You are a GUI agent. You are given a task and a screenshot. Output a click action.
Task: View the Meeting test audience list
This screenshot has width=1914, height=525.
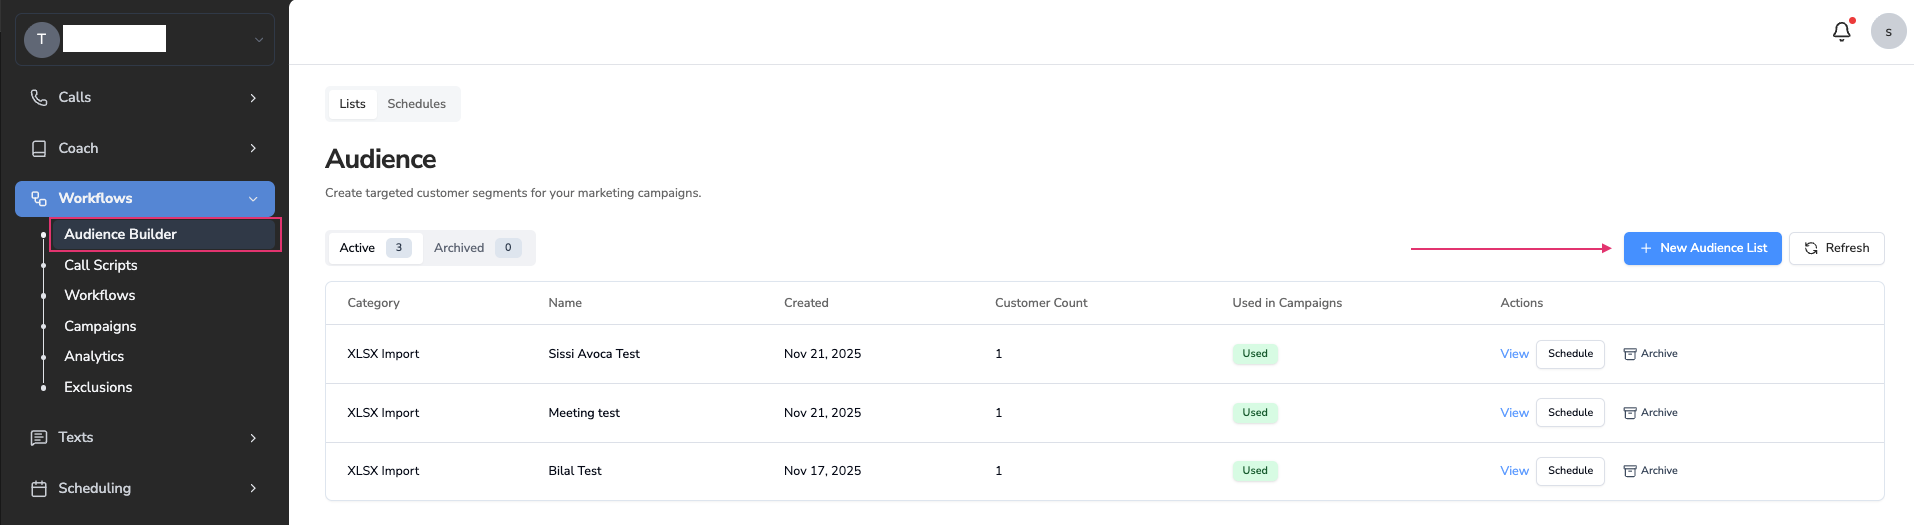click(x=1514, y=413)
